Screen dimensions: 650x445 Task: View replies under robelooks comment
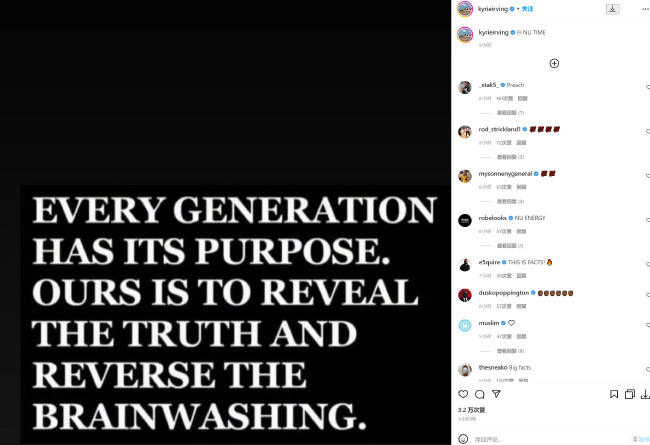click(510, 246)
